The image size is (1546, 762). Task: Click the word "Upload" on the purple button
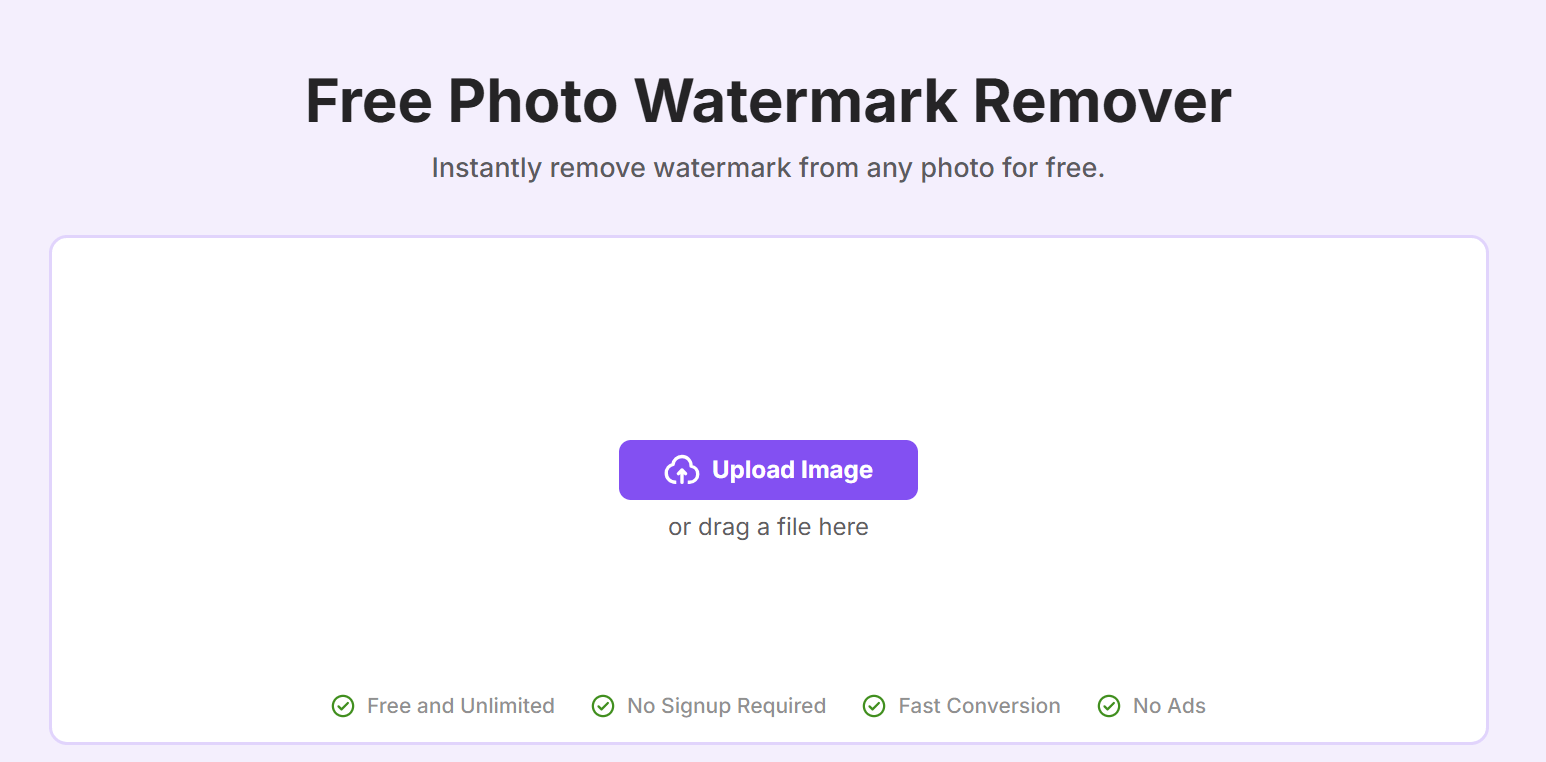[x=751, y=470]
